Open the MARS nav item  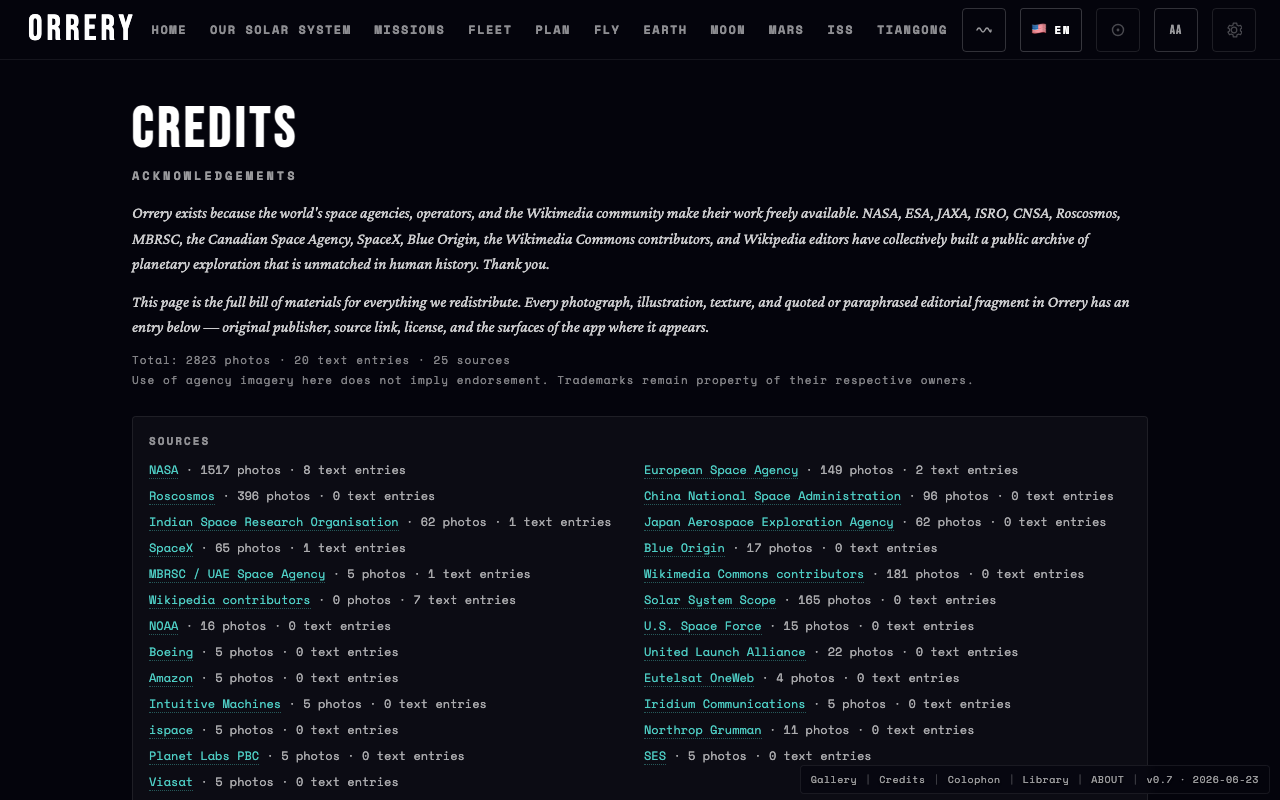pos(786,30)
